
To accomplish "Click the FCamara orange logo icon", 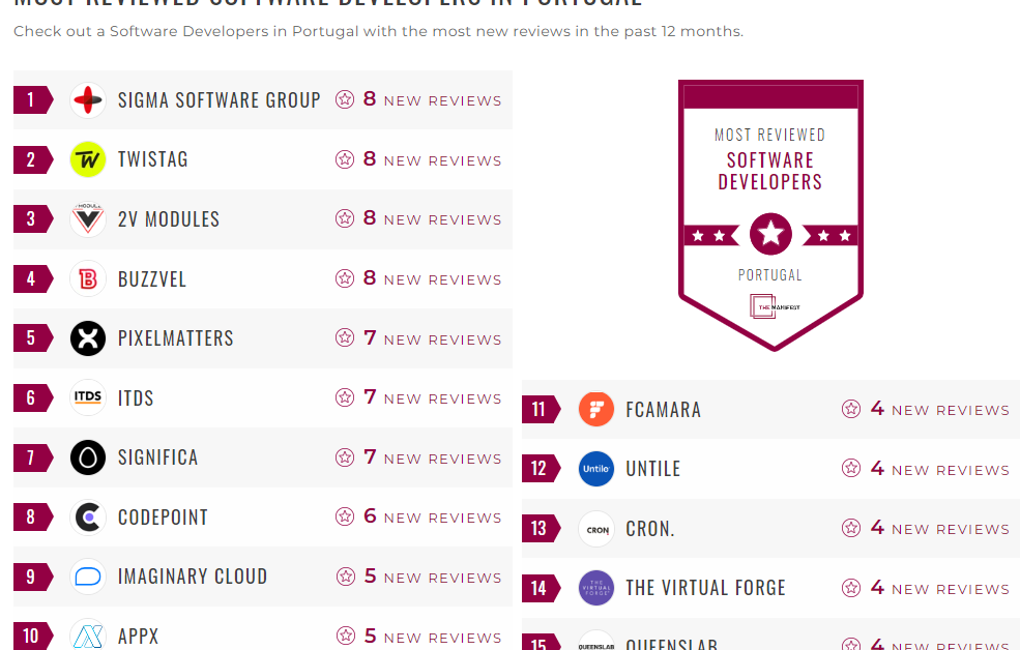I will pyautogui.click(x=596, y=409).
